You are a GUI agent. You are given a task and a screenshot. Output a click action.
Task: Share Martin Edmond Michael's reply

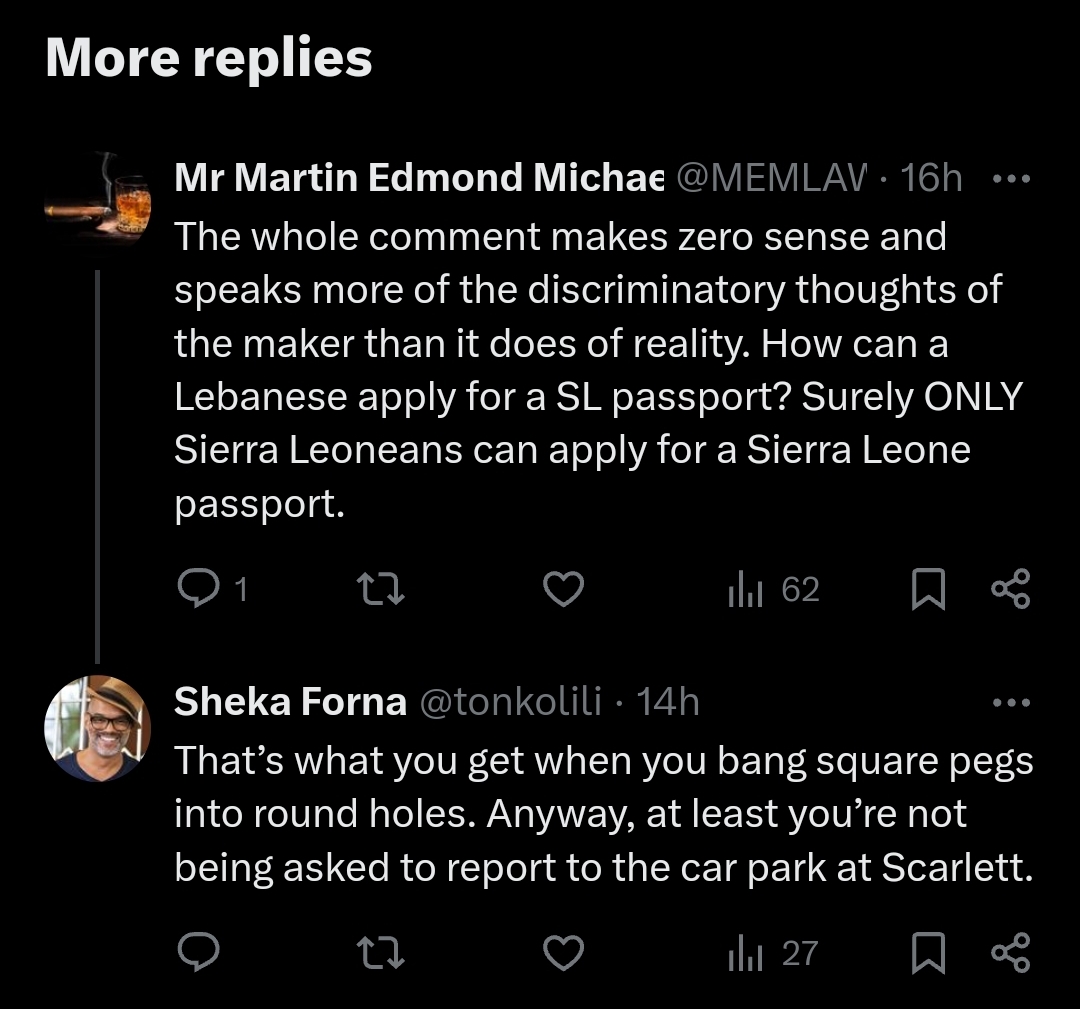(1010, 589)
